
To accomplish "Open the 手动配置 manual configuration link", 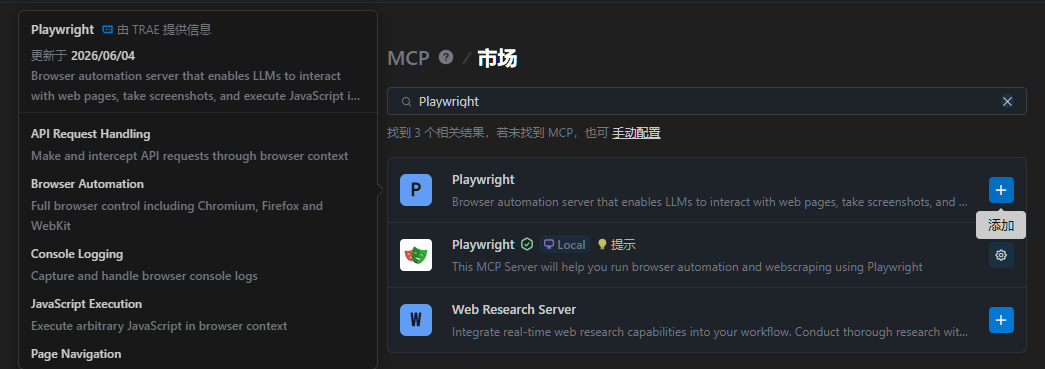I will coord(636,133).
